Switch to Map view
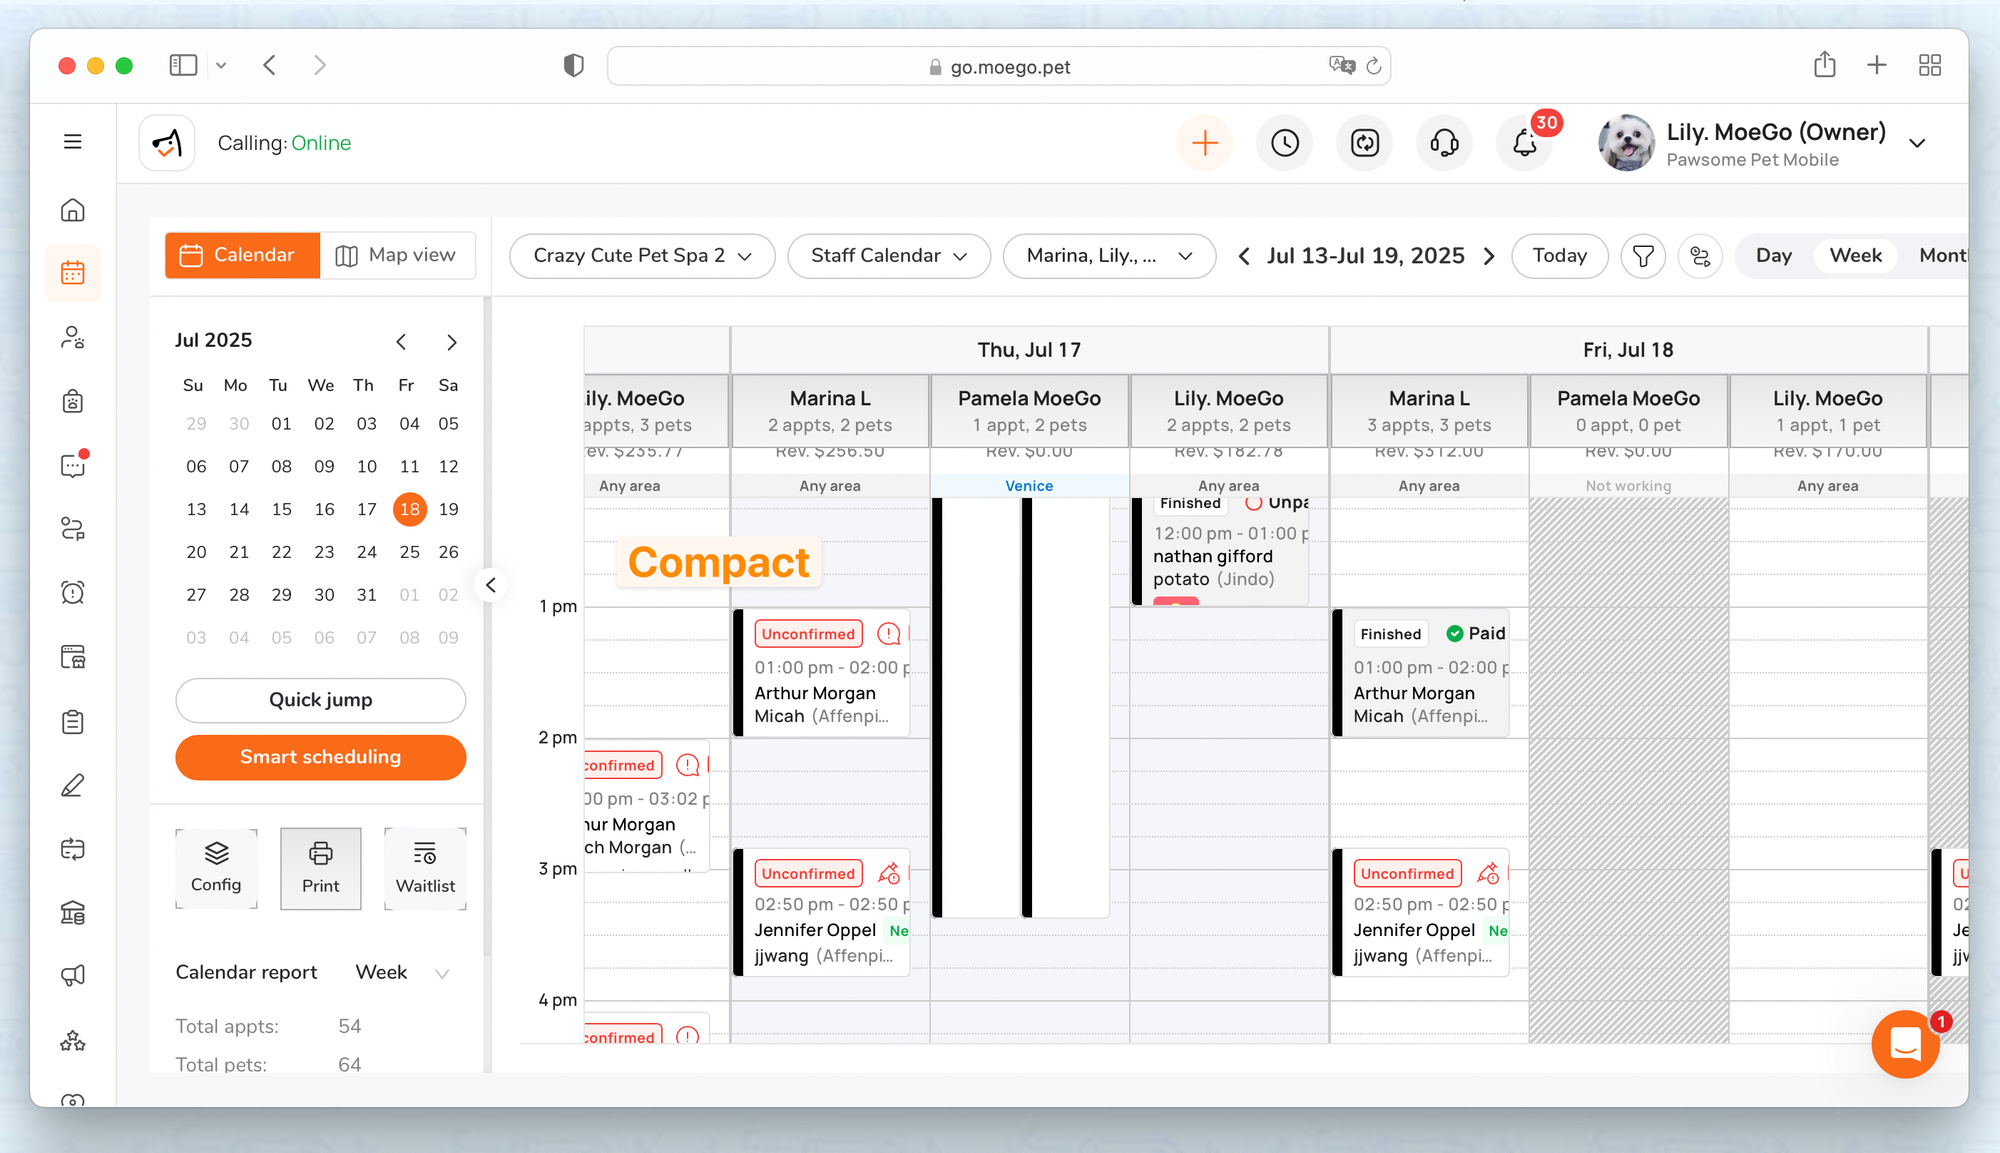Viewport: 2000px width, 1153px height. (x=397, y=255)
